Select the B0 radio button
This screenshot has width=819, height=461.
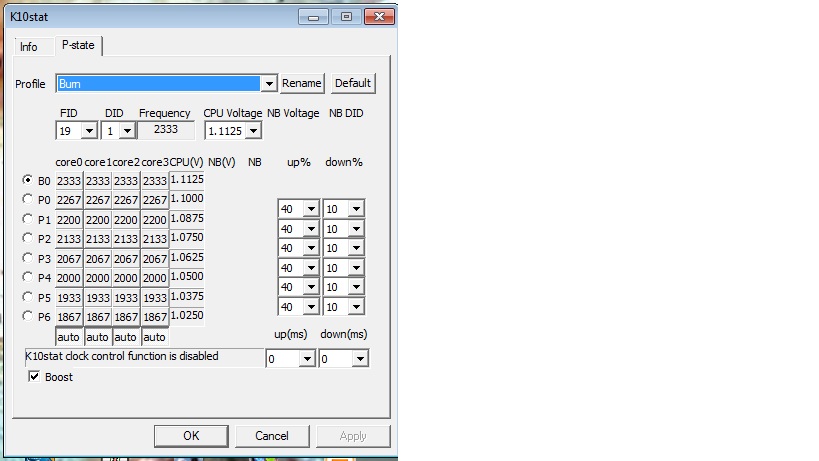click(27, 180)
